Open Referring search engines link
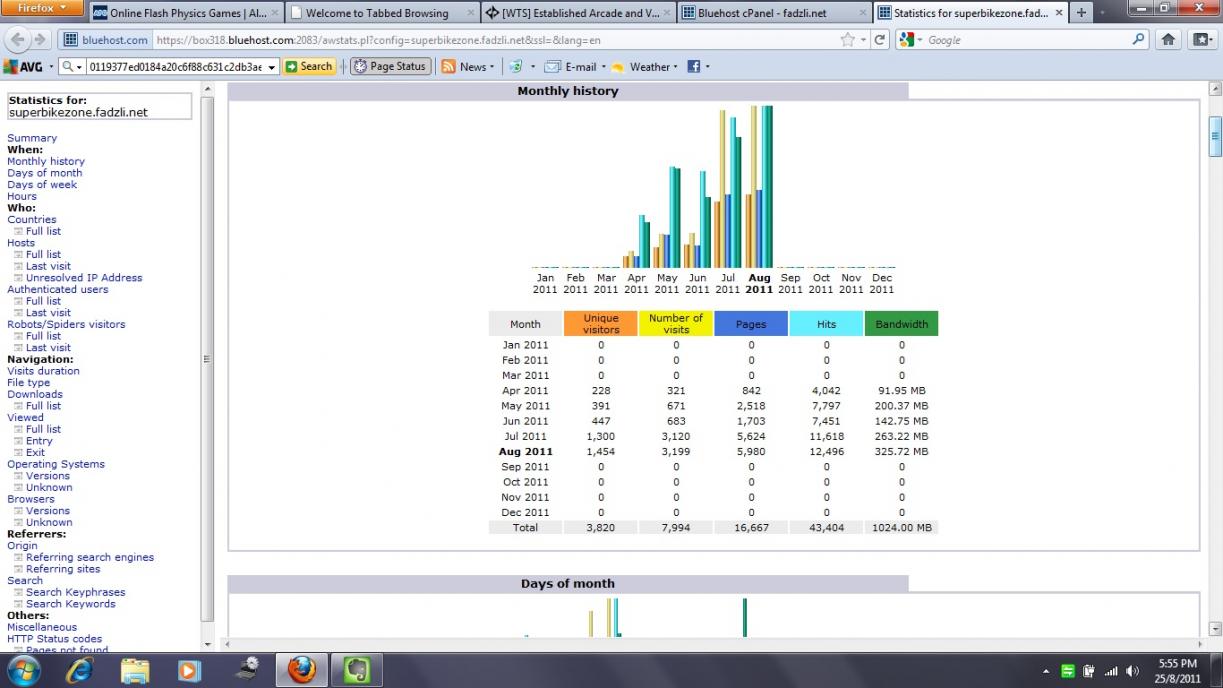The image size is (1223, 688). click(x=90, y=557)
